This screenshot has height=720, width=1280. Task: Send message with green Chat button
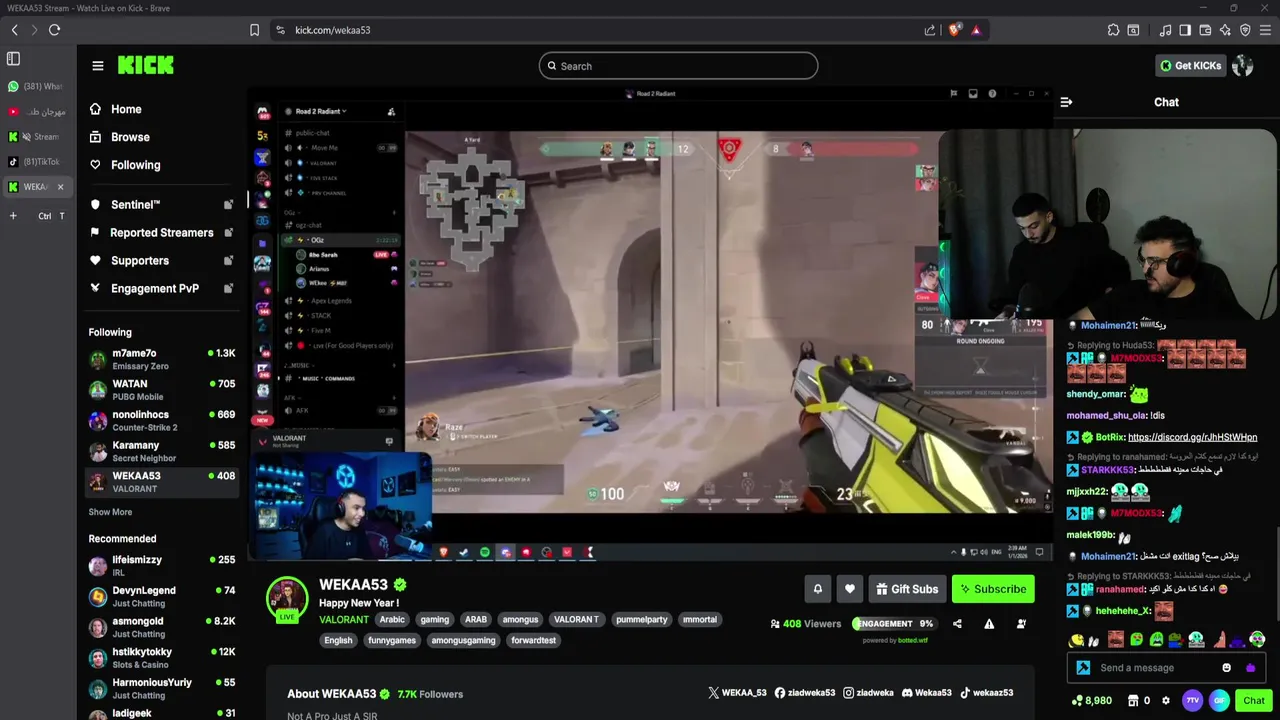pyautogui.click(x=1254, y=701)
